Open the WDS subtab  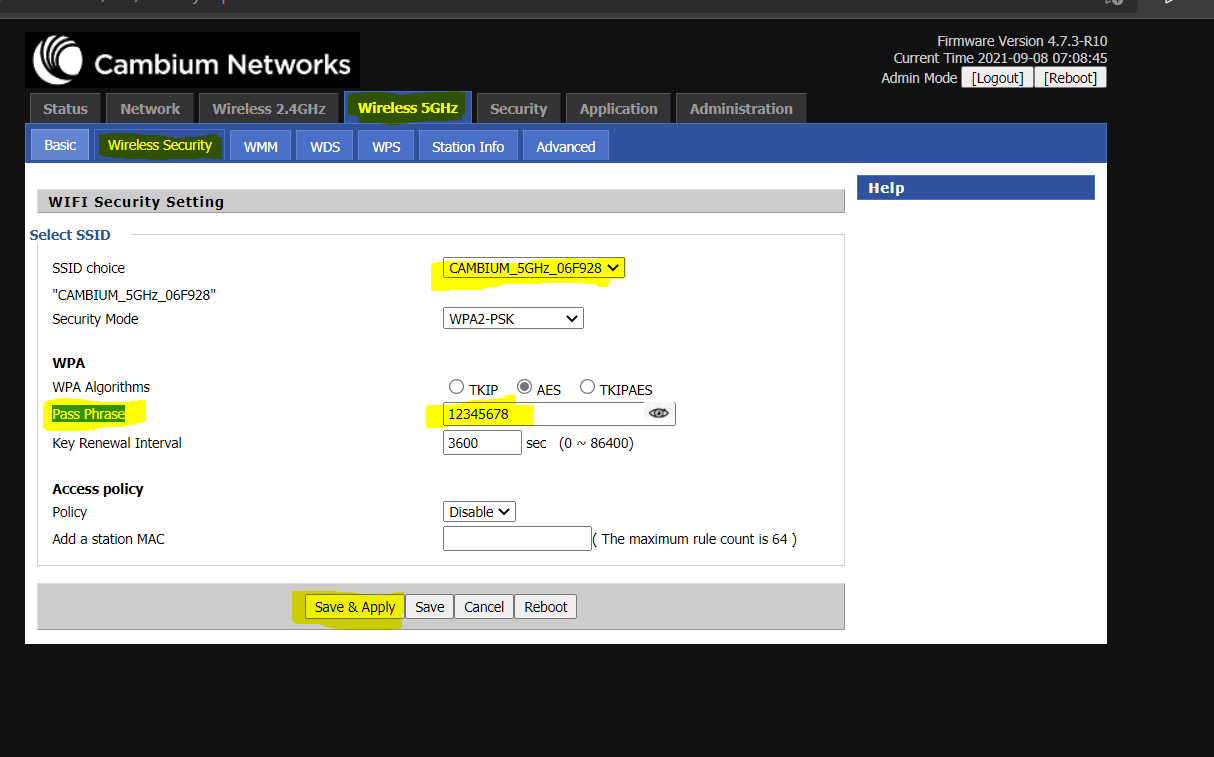point(325,147)
